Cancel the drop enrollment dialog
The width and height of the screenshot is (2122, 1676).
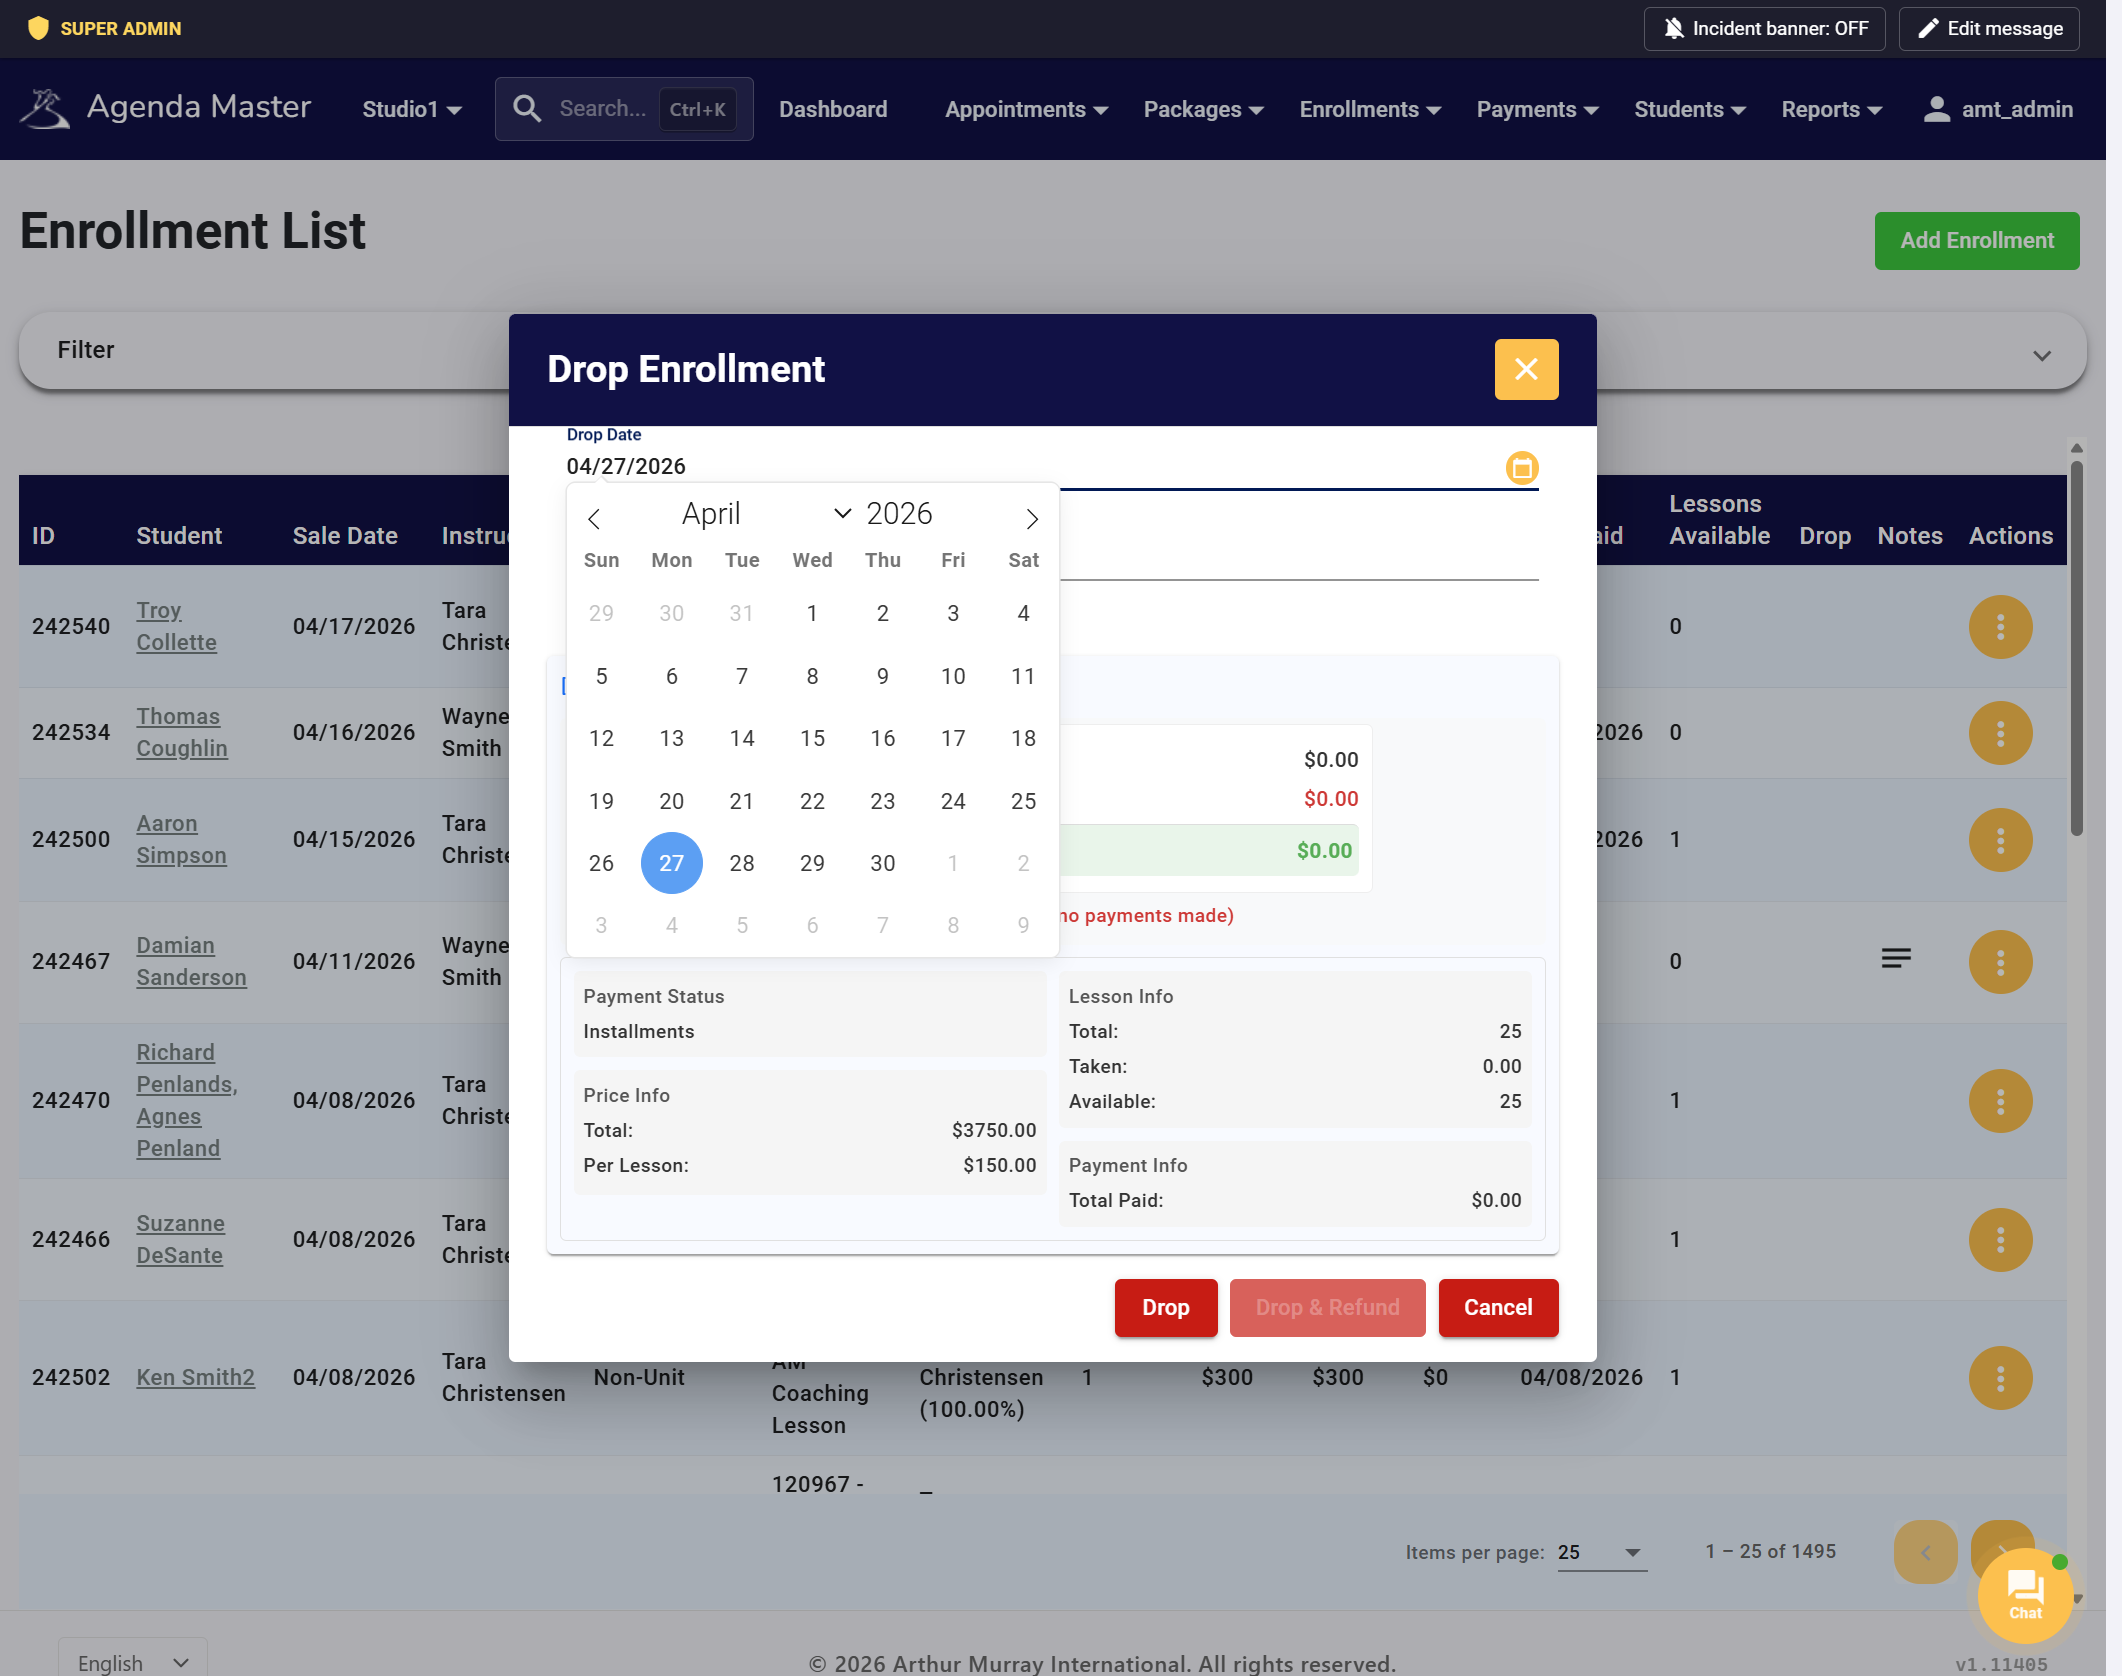(x=1498, y=1308)
